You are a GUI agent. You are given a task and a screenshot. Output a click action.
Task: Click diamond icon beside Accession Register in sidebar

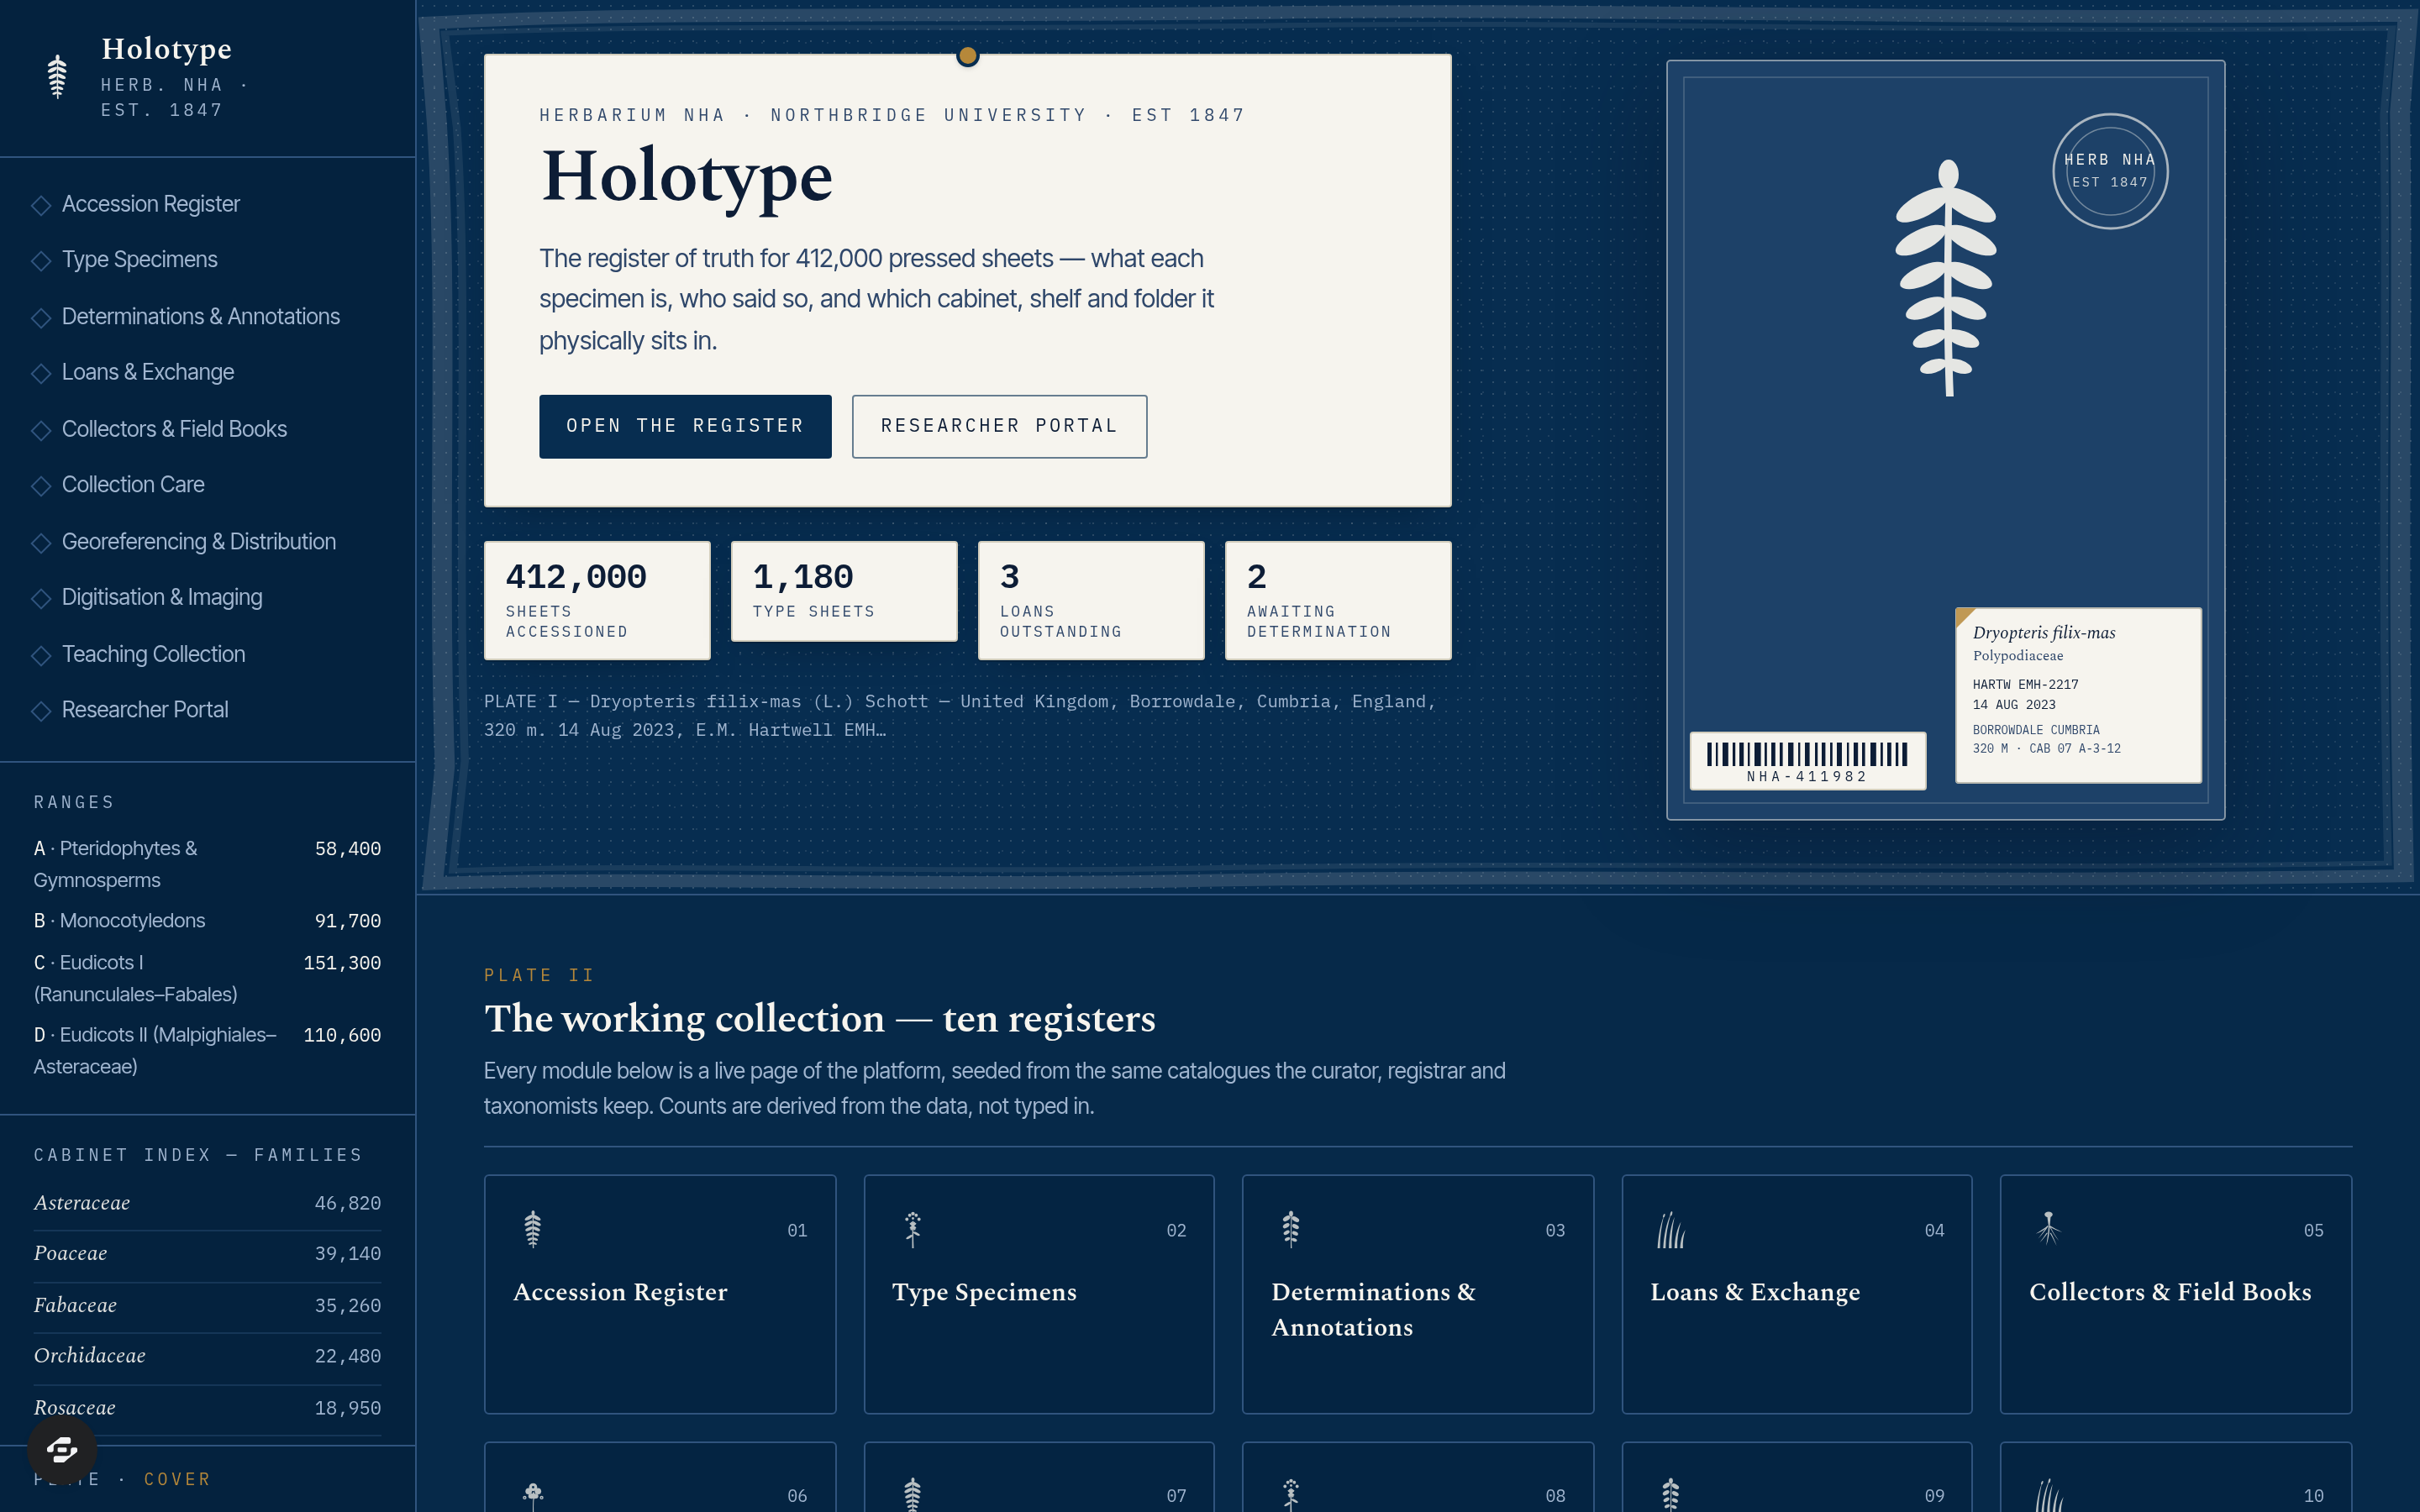point(41,205)
